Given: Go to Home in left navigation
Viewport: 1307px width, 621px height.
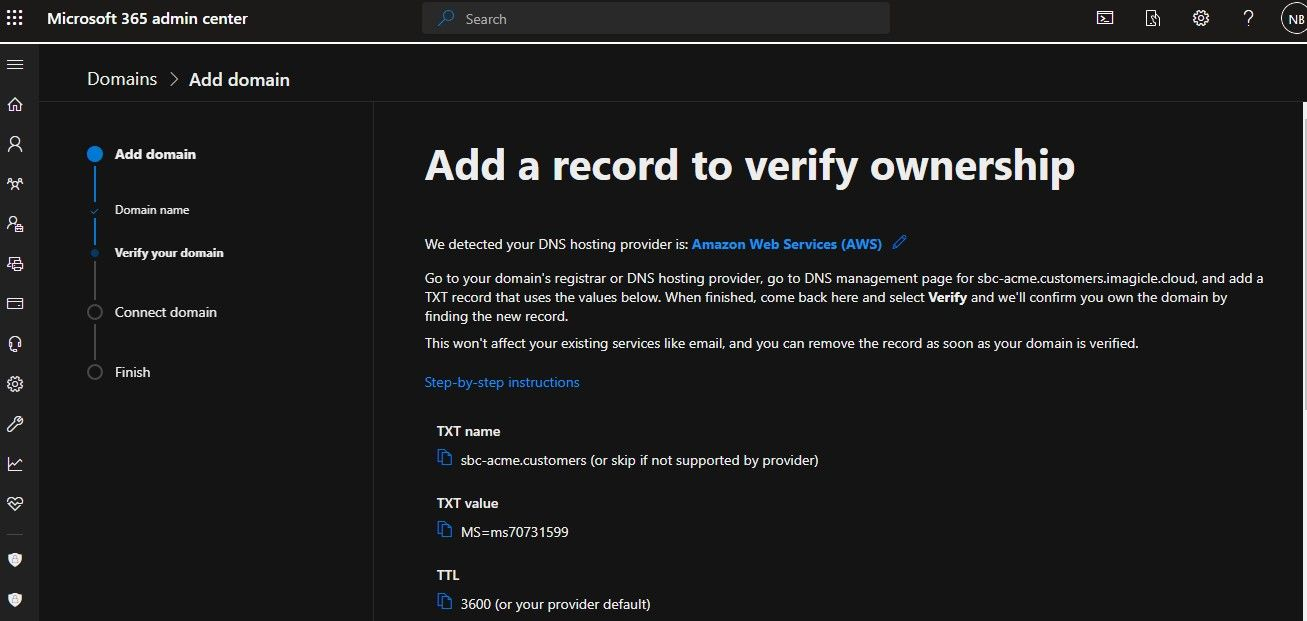Looking at the screenshot, I should coord(15,104).
